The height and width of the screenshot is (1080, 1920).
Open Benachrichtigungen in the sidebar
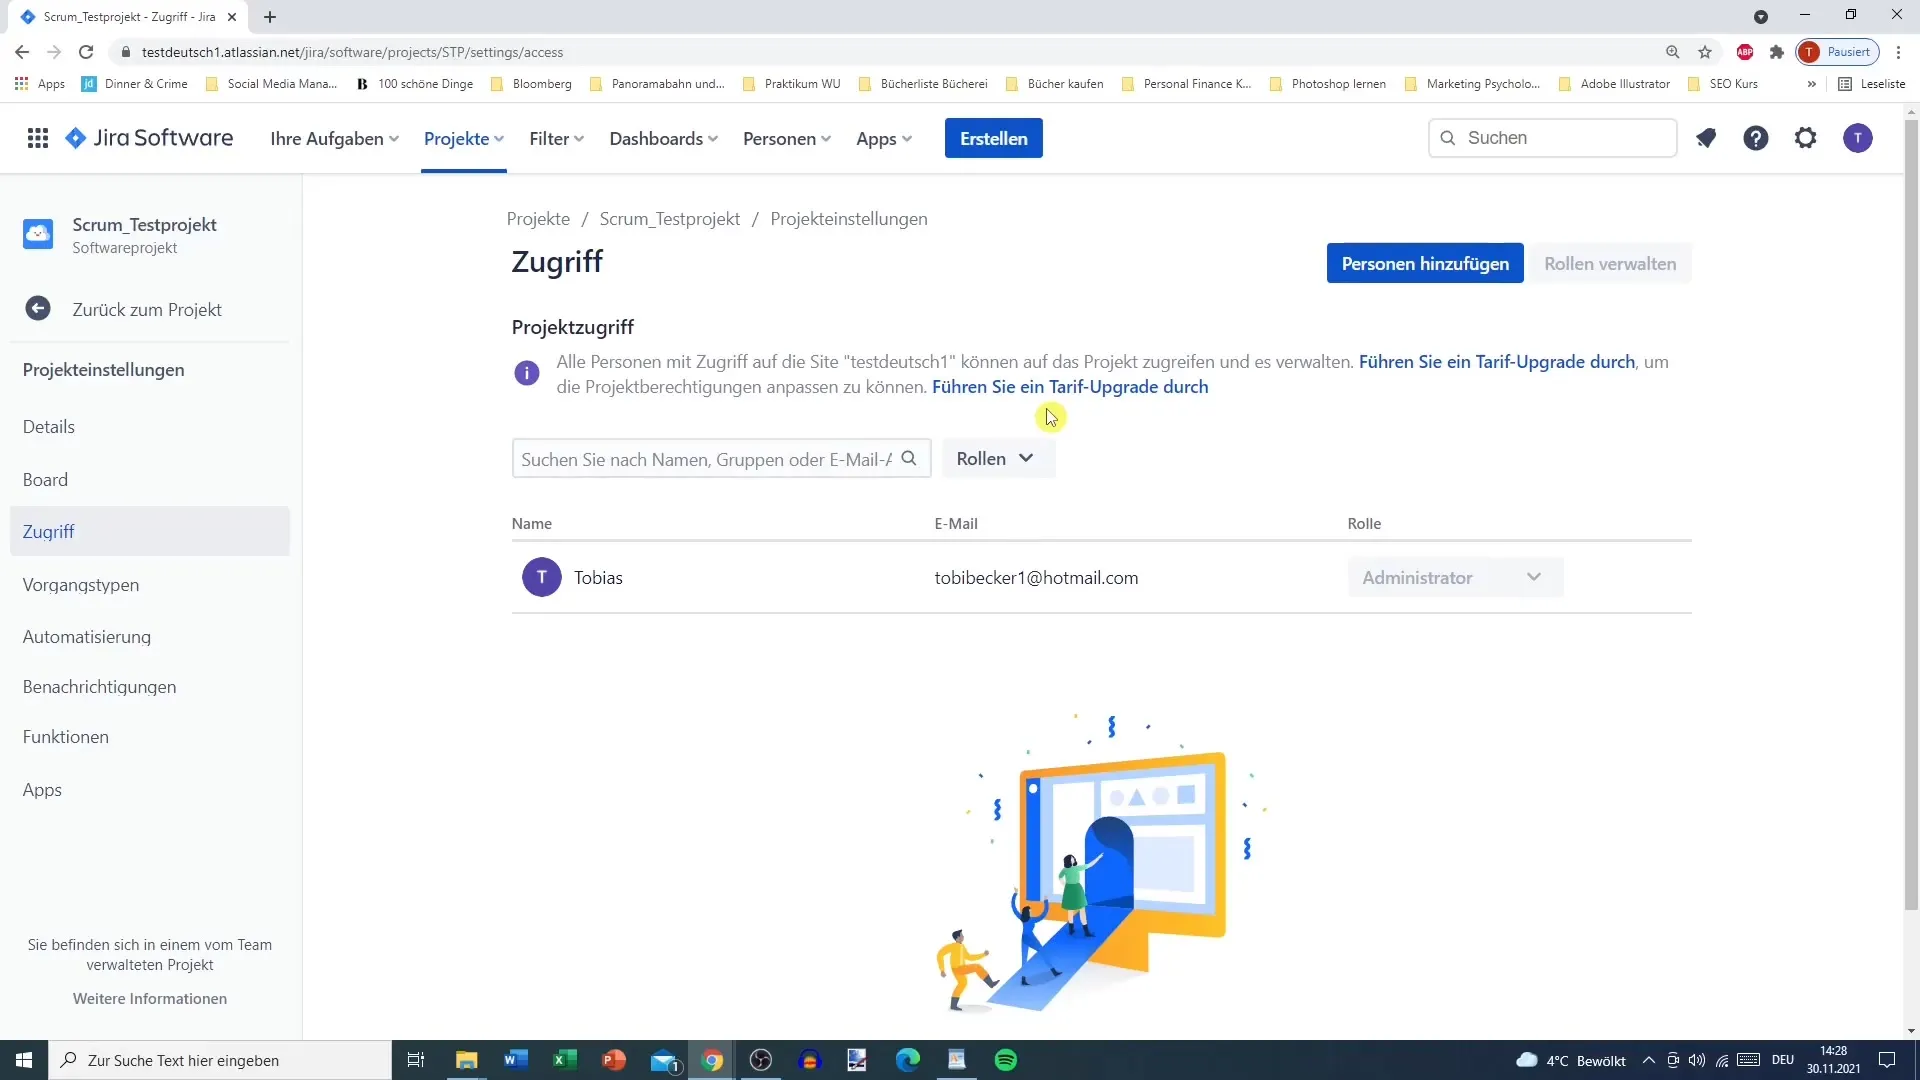pyautogui.click(x=150, y=687)
